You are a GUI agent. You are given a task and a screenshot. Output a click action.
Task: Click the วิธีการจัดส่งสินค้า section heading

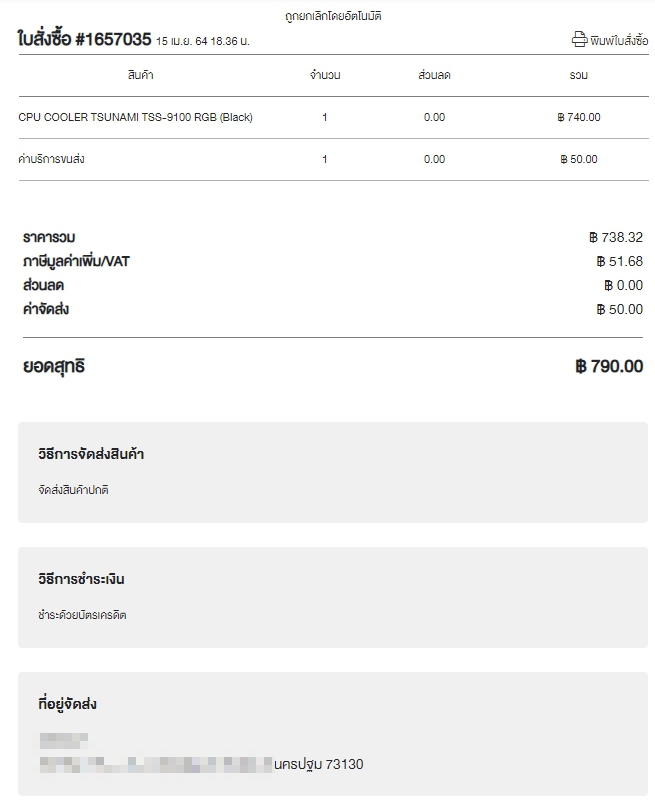pyautogui.click(x=90, y=454)
